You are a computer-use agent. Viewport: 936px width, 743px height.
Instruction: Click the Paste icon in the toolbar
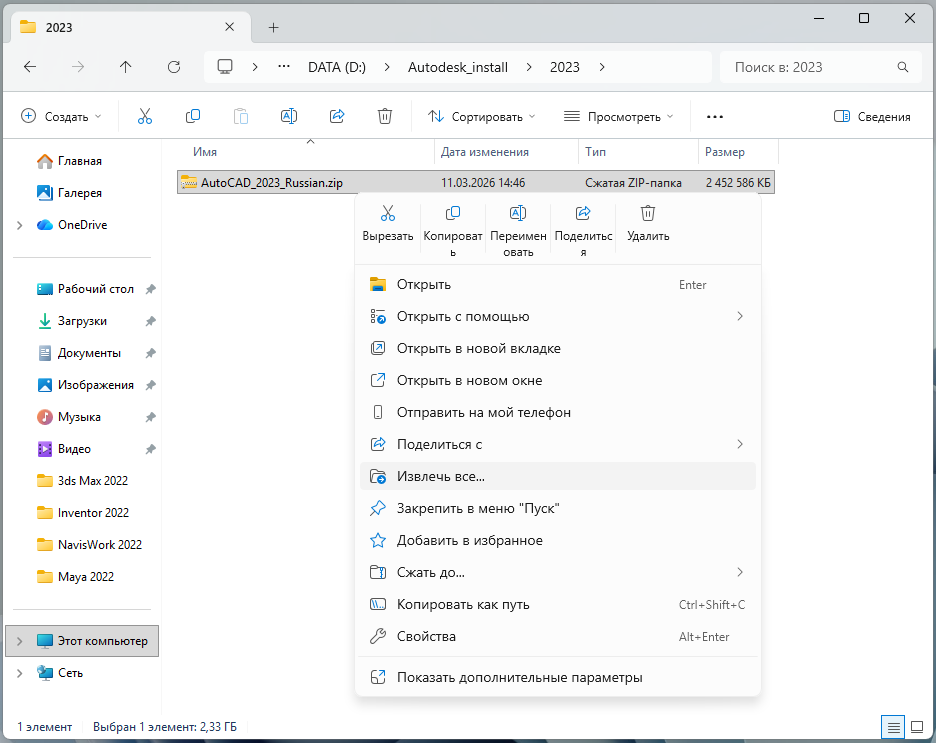click(241, 116)
